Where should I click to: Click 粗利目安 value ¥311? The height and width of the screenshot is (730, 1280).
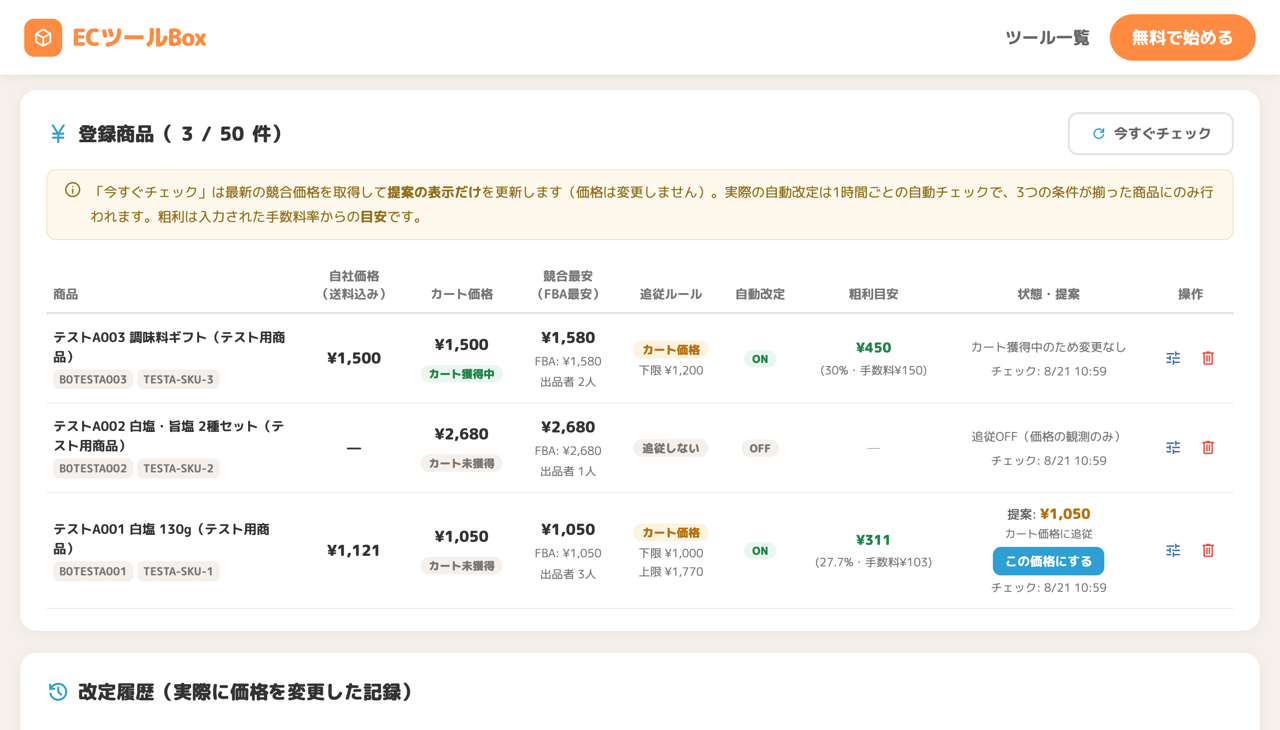(873, 540)
